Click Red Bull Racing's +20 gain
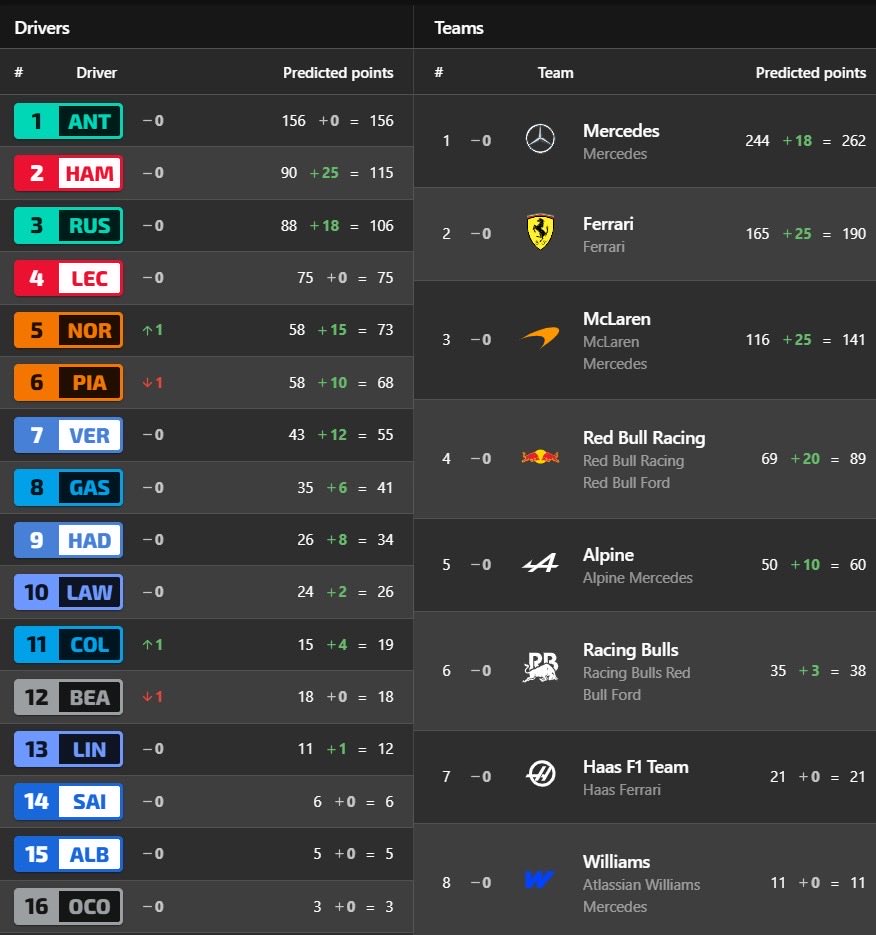 804,459
